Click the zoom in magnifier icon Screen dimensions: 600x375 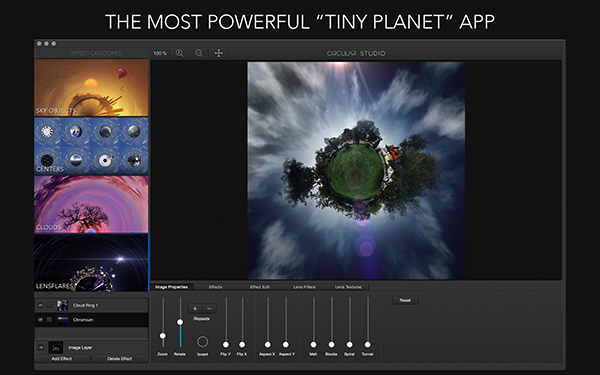(x=179, y=53)
